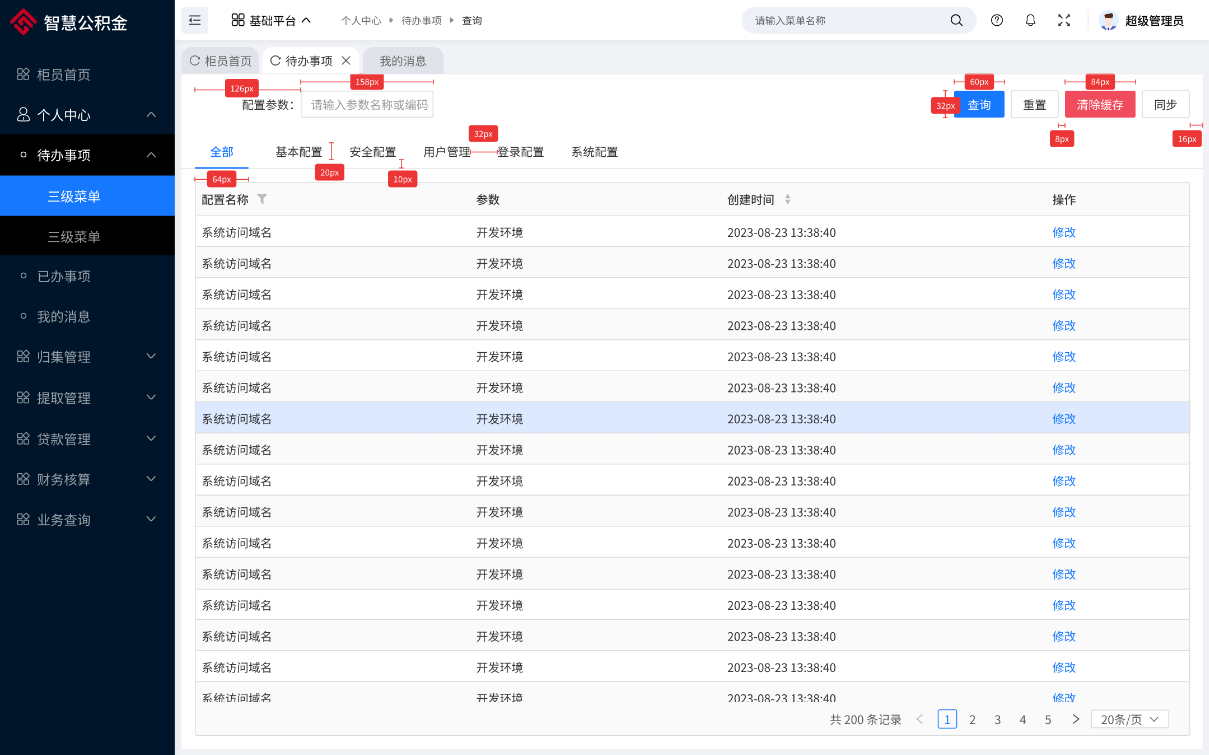
Task: Open help via the question mark icon
Action: pyautogui.click(x=996, y=20)
